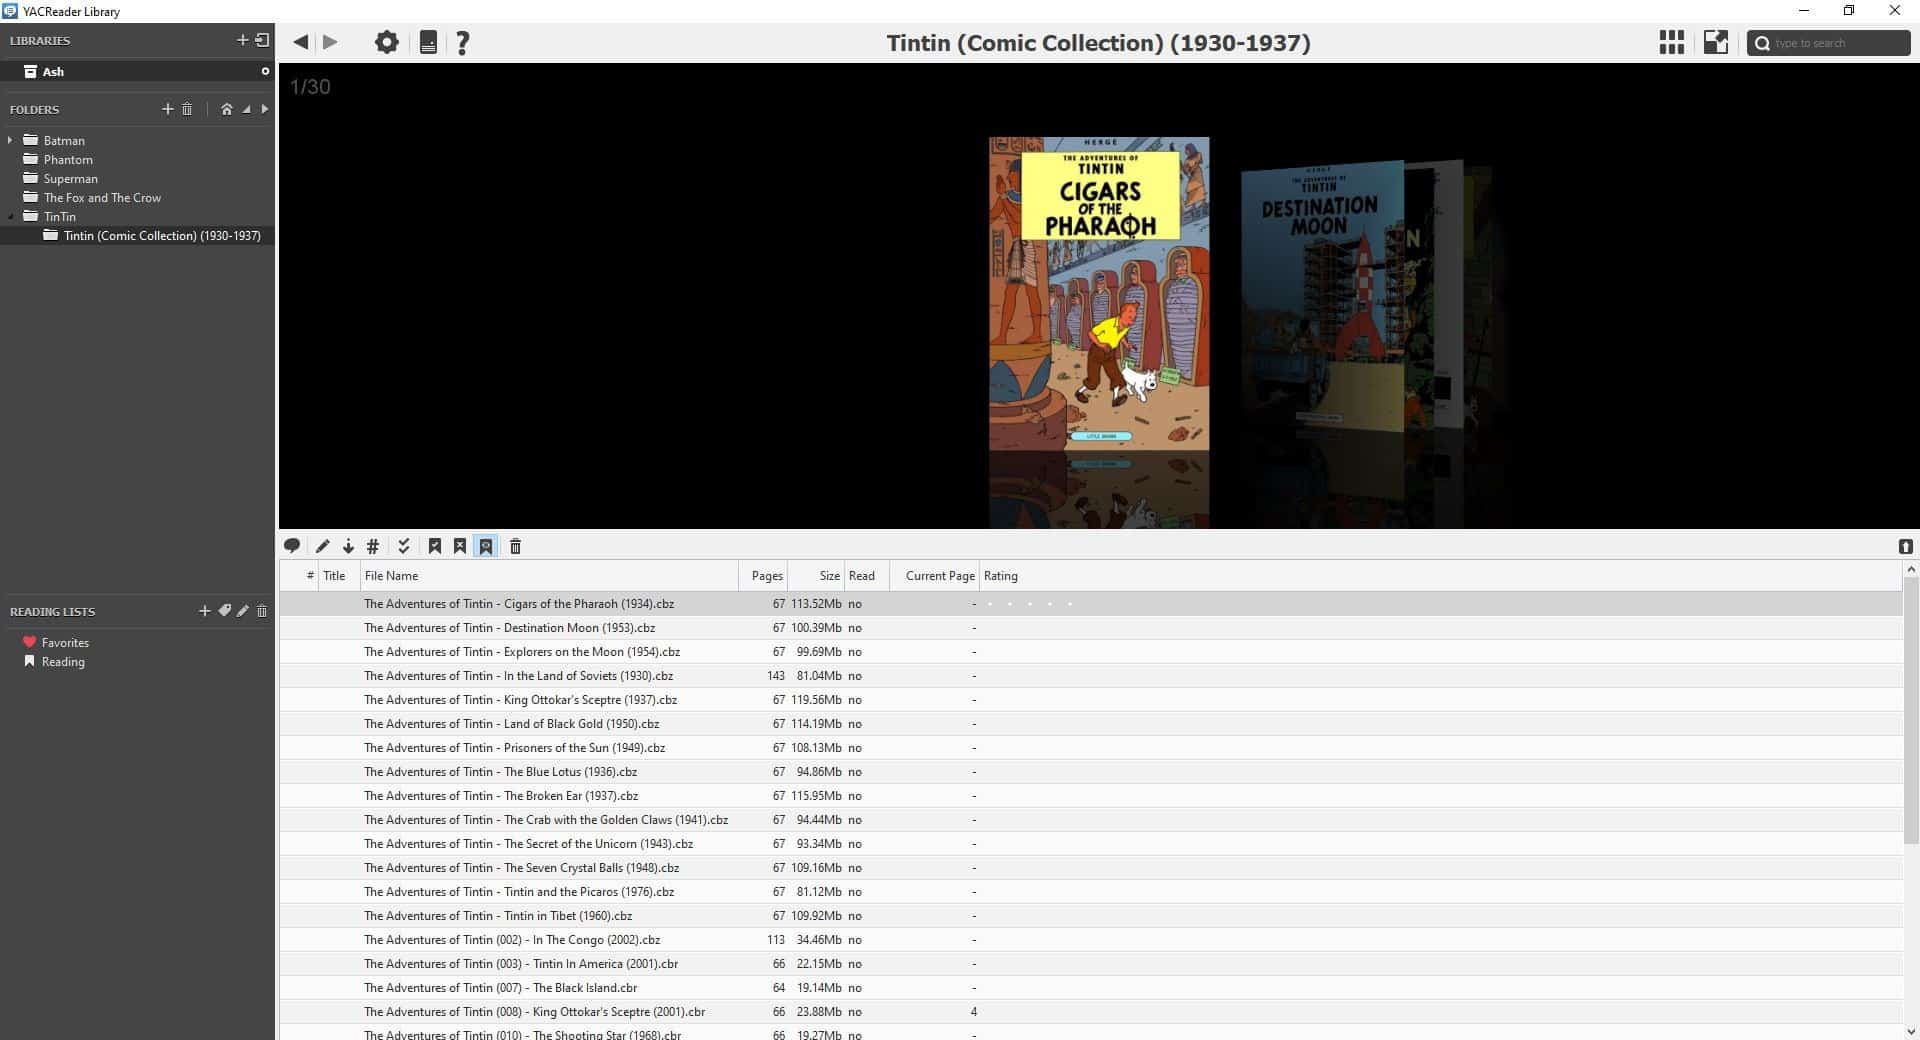
Task: Open The Fox and The Crow folder
Action: [102, 197]
